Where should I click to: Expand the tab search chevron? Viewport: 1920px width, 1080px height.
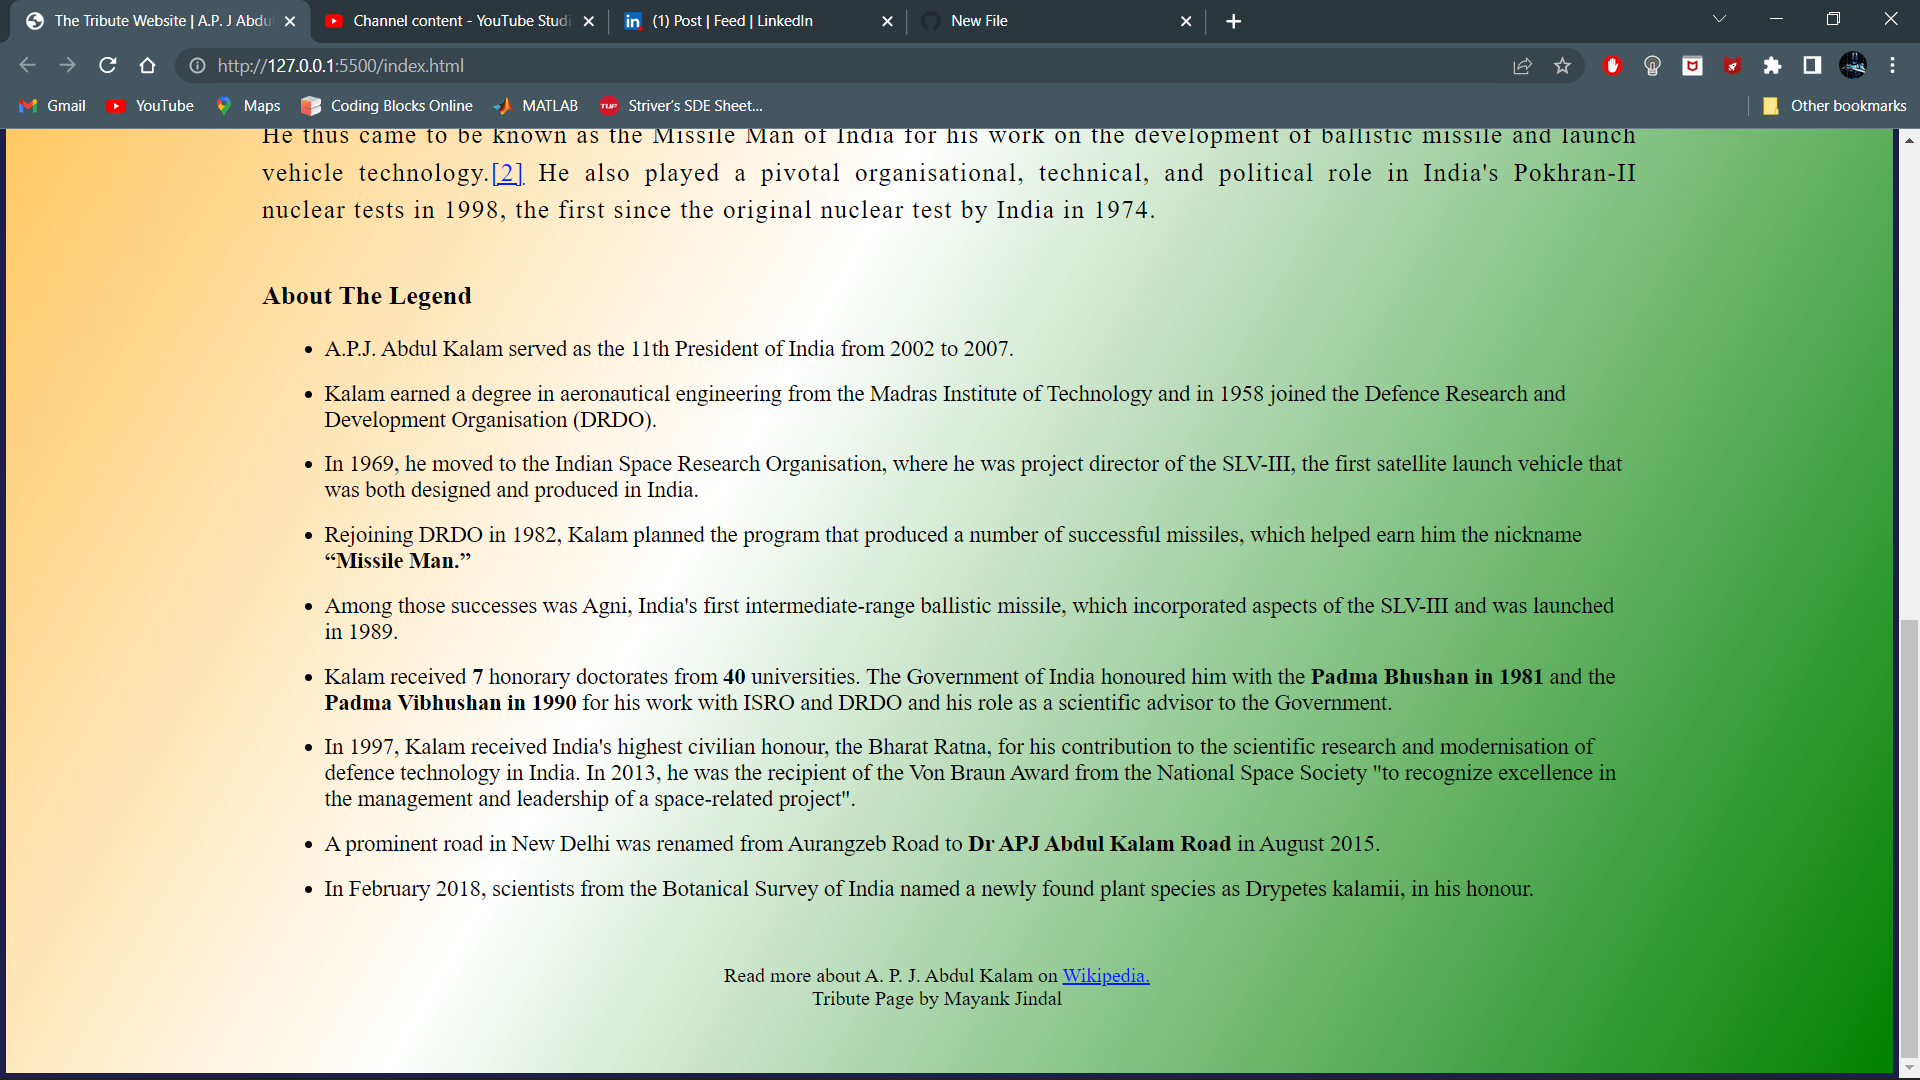tap(1719, 18)
